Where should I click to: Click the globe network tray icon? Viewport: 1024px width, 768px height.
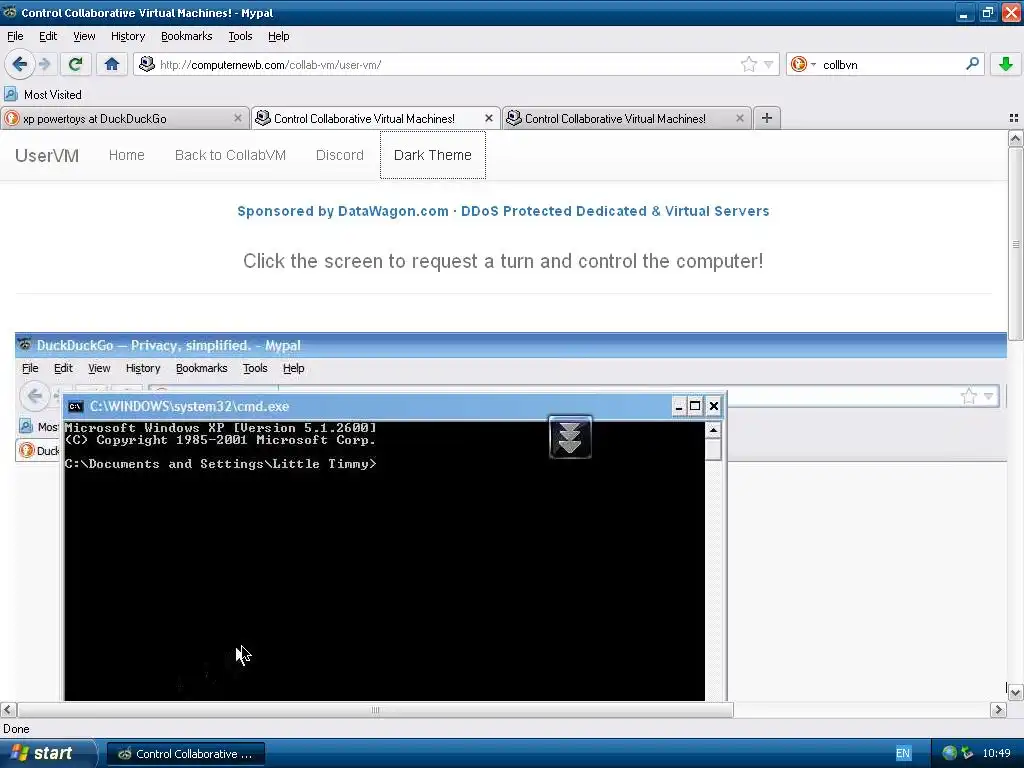[x=950, y=754]
